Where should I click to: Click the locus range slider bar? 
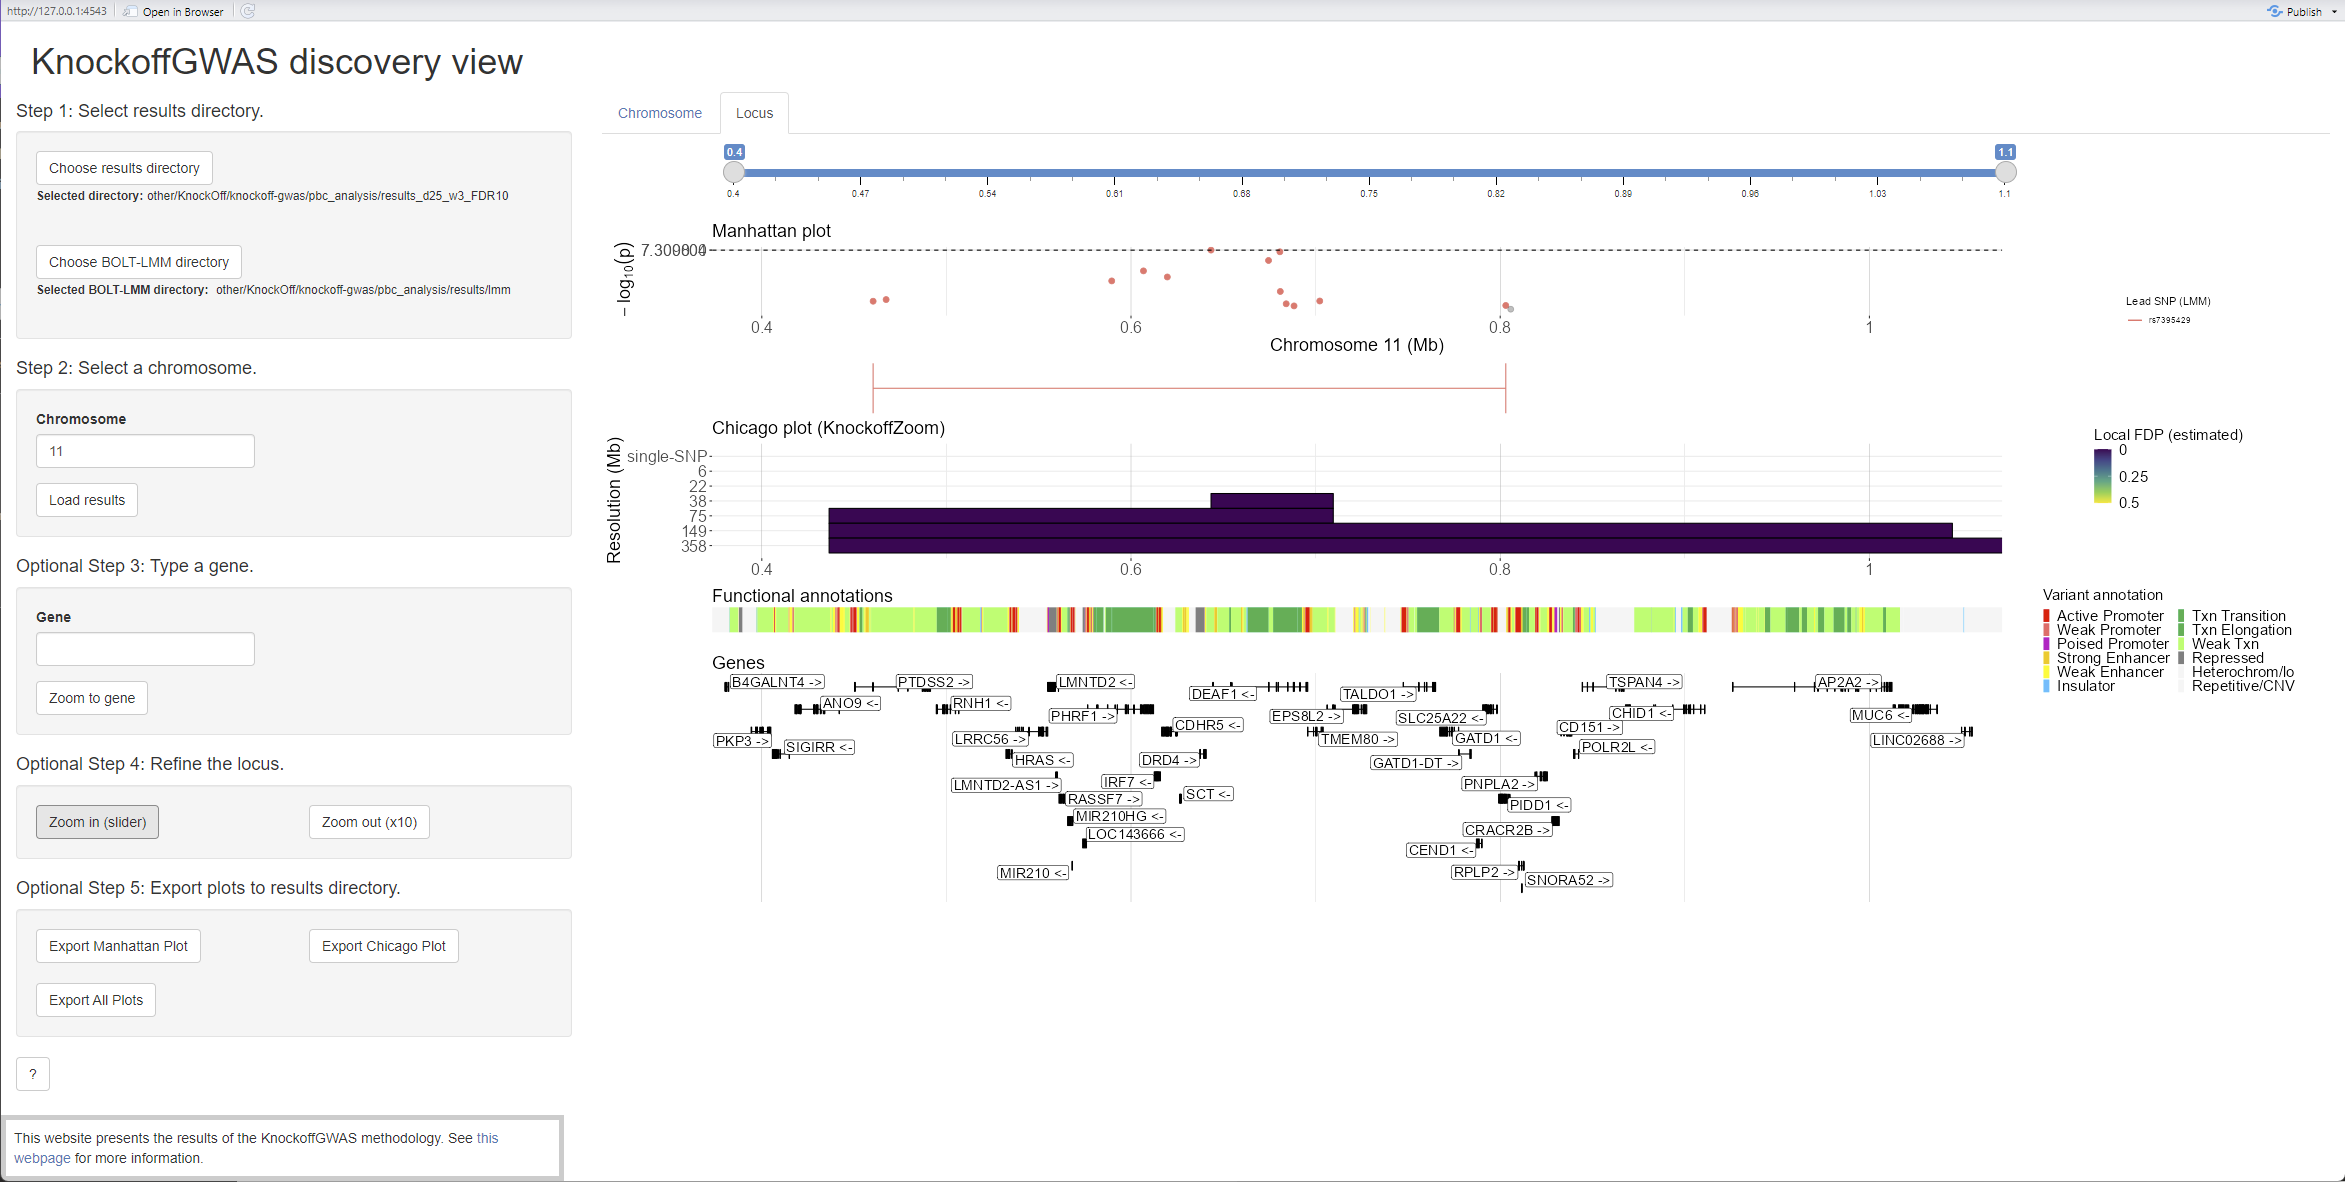tap(1370, 172)
